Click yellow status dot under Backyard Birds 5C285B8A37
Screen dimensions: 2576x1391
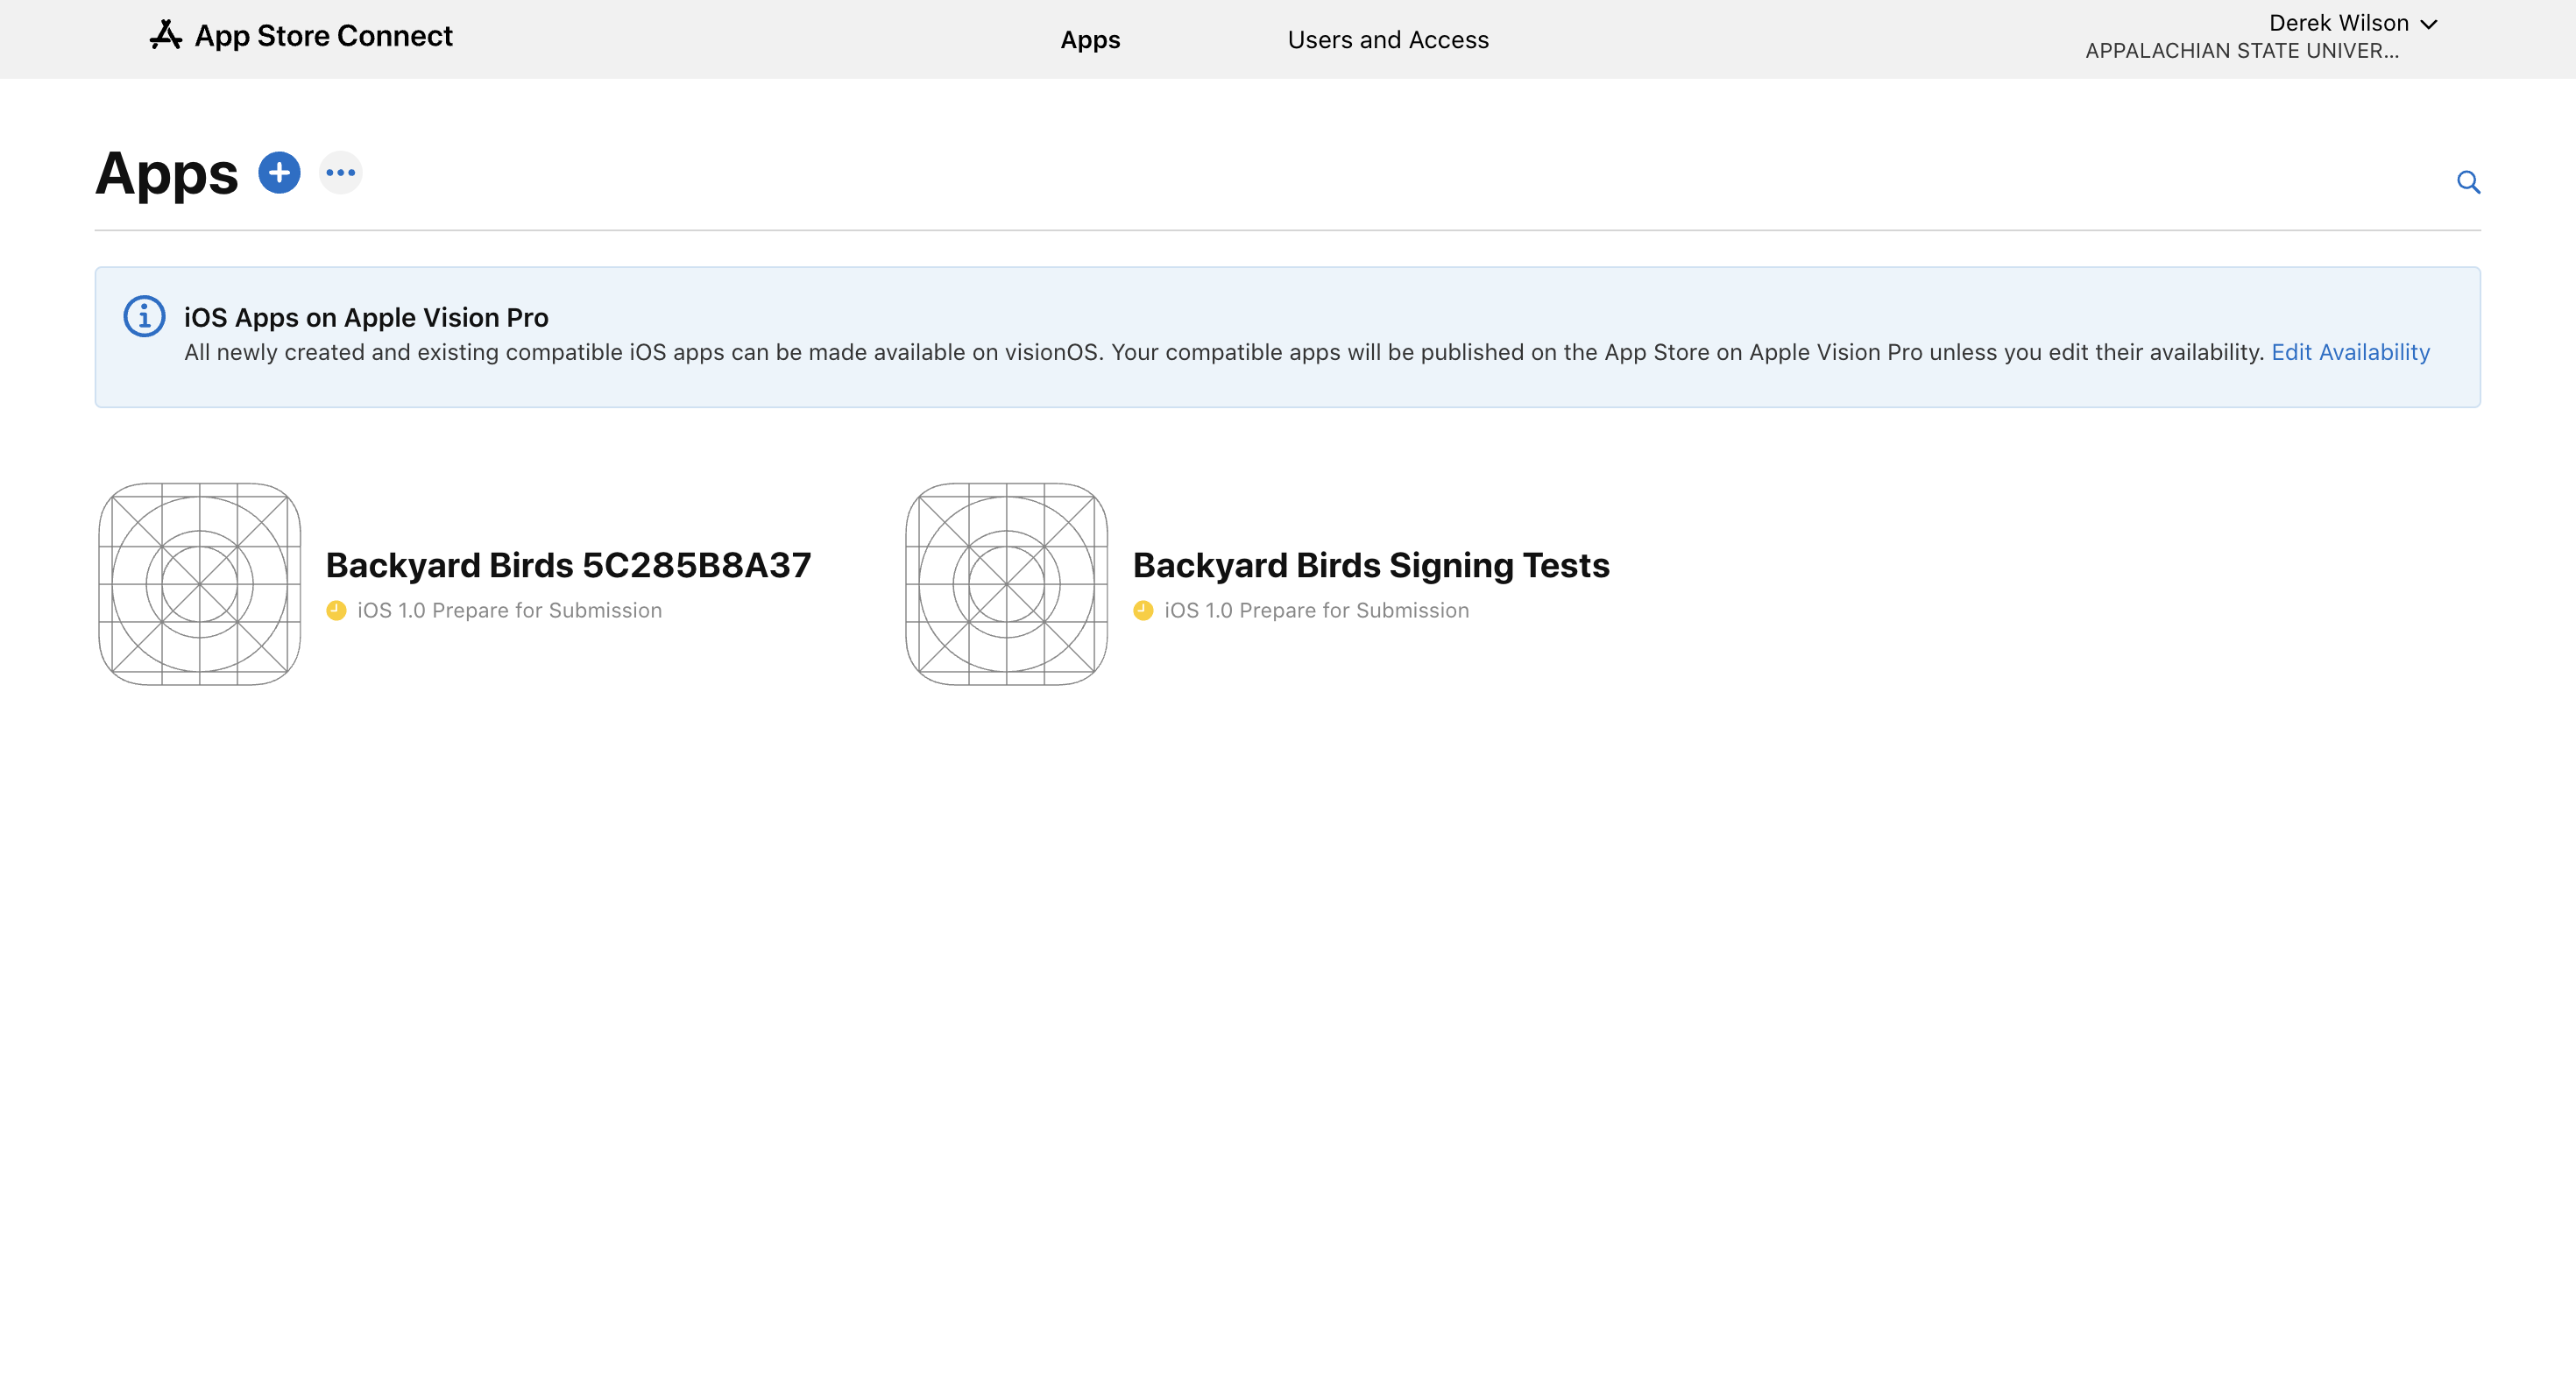[x=336, y=610]
